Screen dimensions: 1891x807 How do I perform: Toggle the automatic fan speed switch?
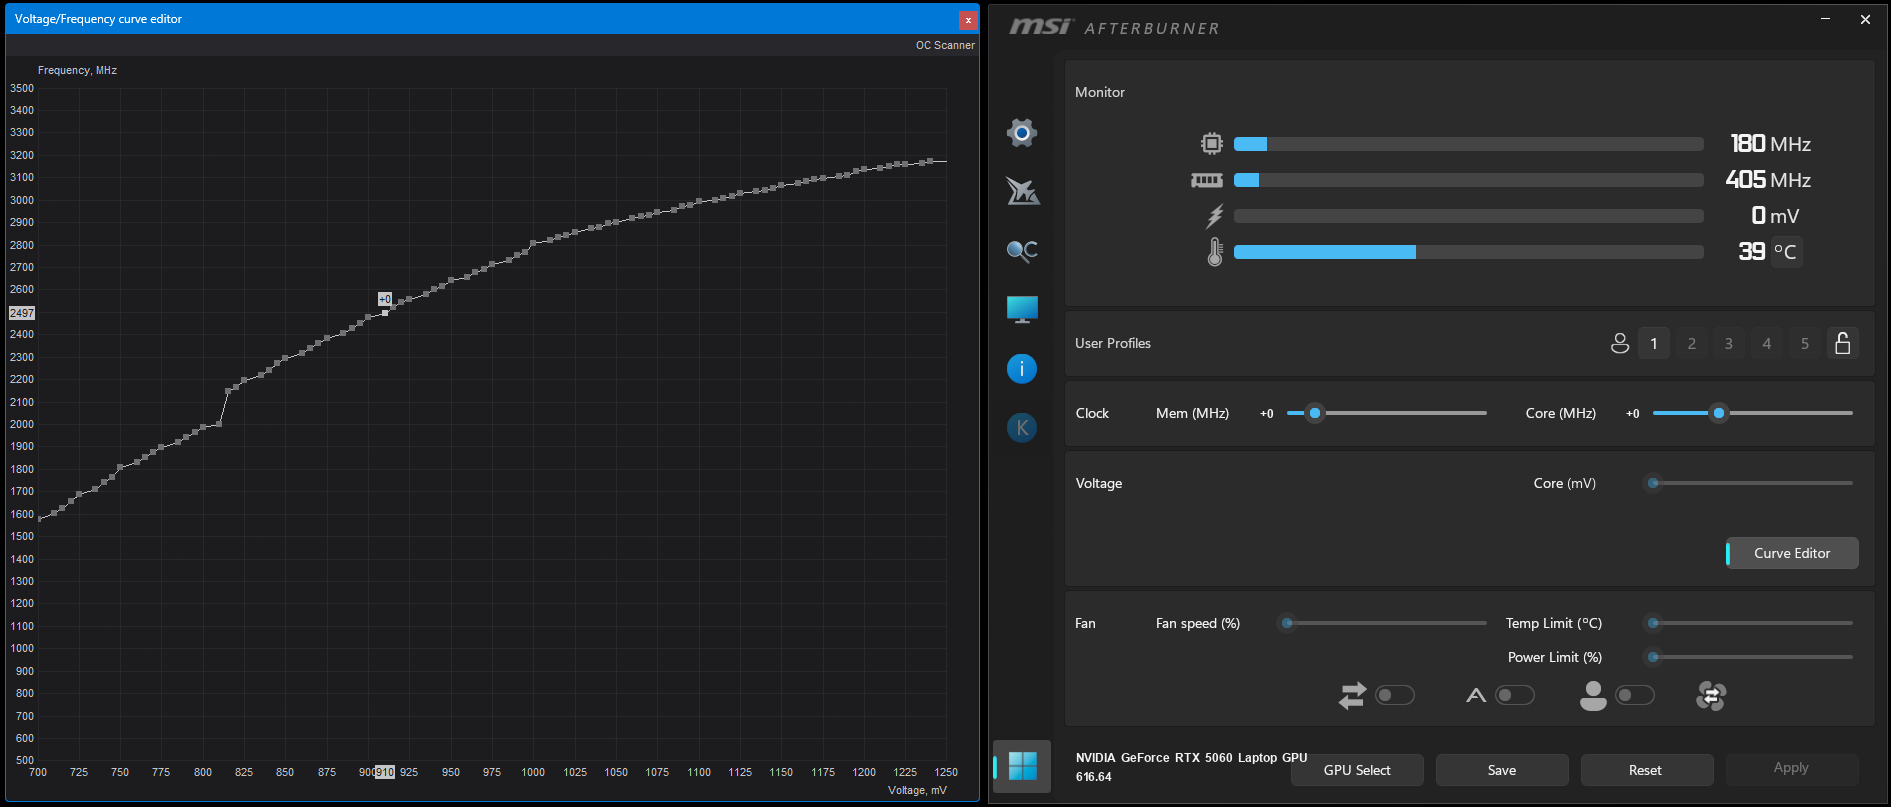(x=1515, y=695)
